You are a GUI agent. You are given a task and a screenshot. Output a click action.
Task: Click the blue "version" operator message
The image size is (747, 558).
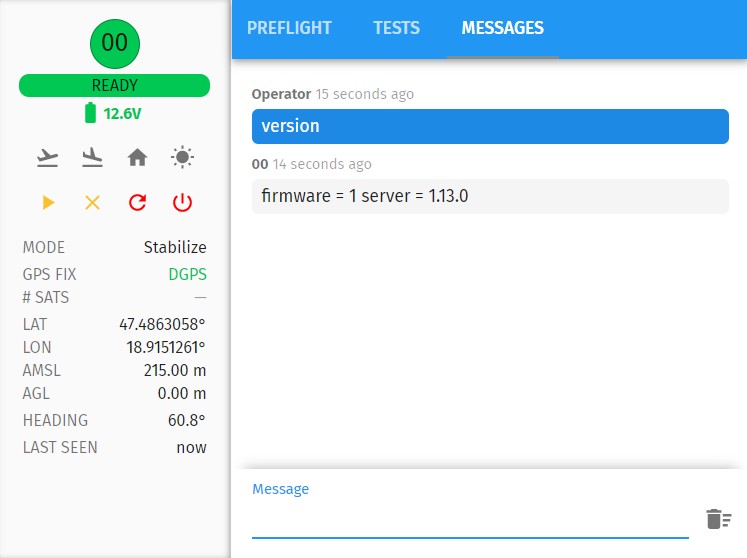(490, 126)
